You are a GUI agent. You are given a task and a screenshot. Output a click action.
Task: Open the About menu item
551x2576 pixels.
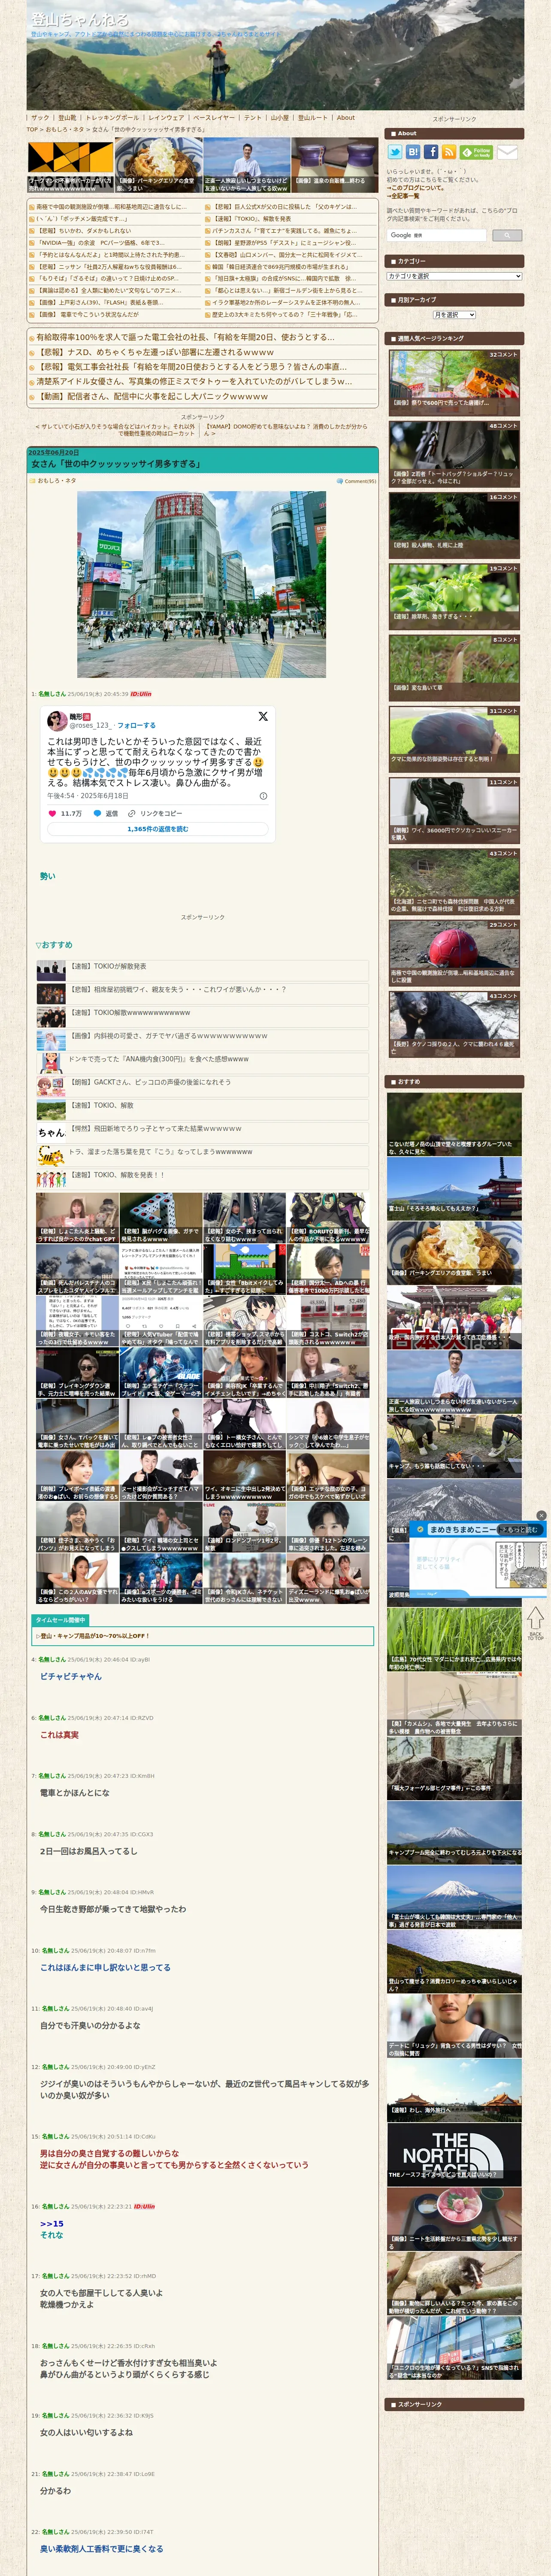(x=345, y=118)
